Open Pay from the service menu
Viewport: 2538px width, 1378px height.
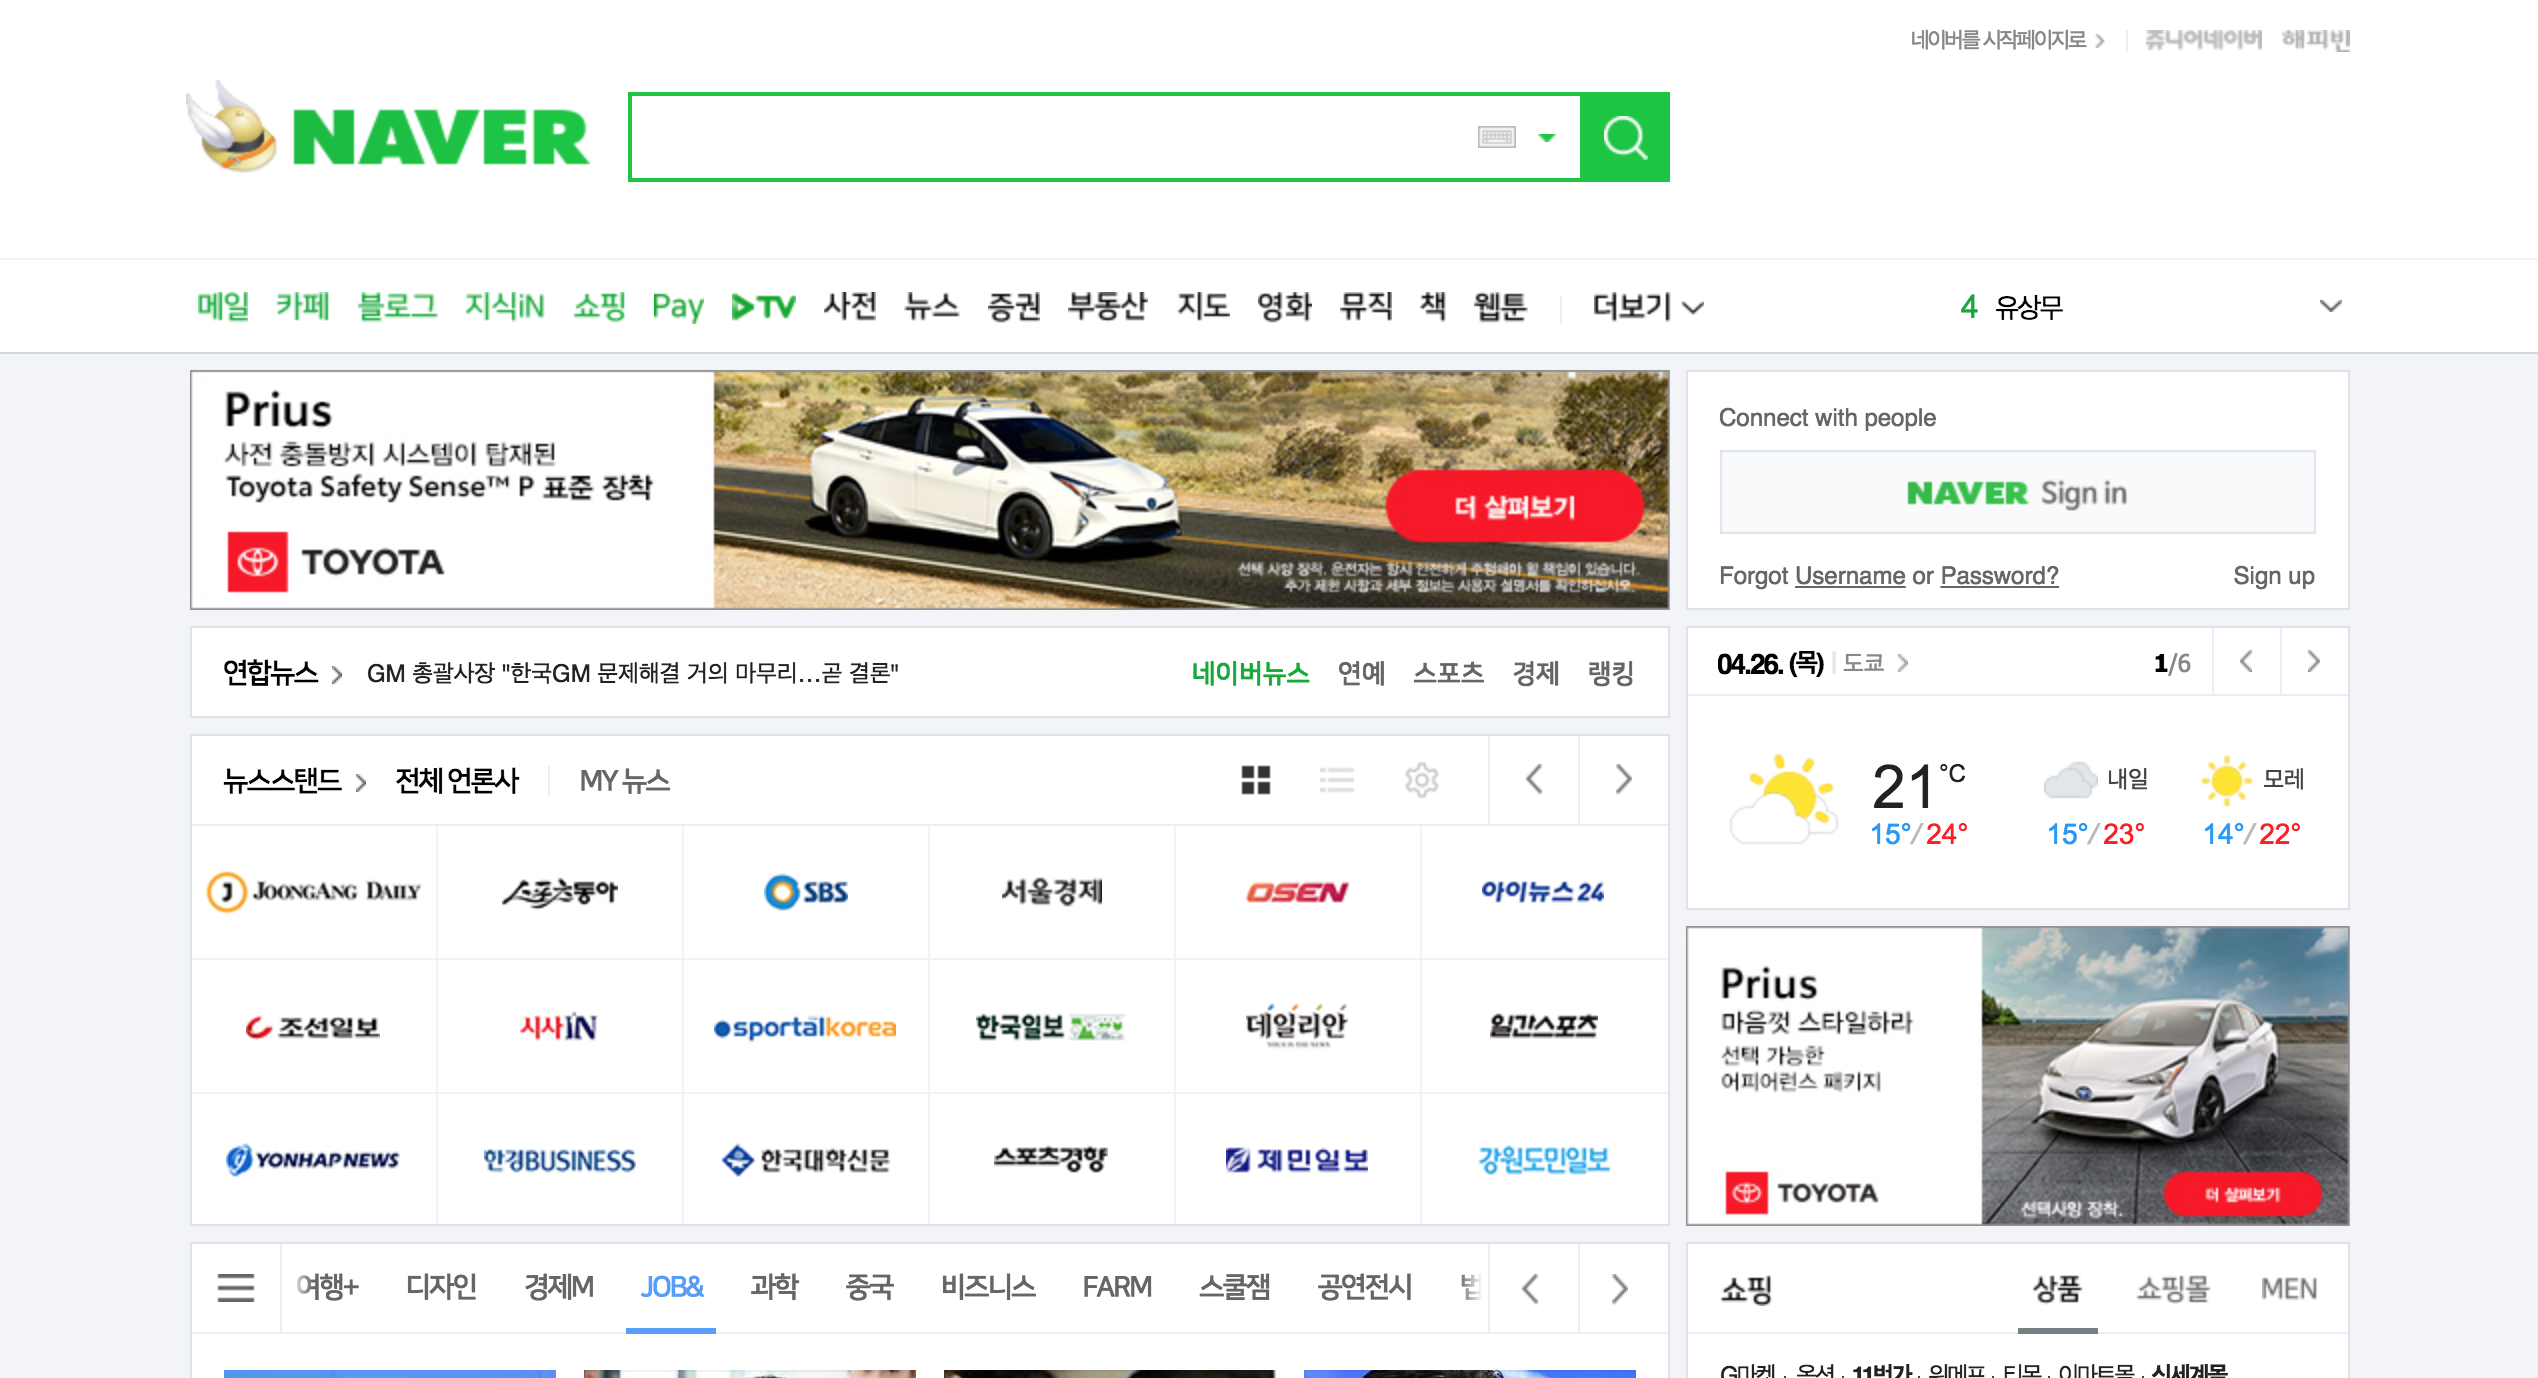pos(678,306)
